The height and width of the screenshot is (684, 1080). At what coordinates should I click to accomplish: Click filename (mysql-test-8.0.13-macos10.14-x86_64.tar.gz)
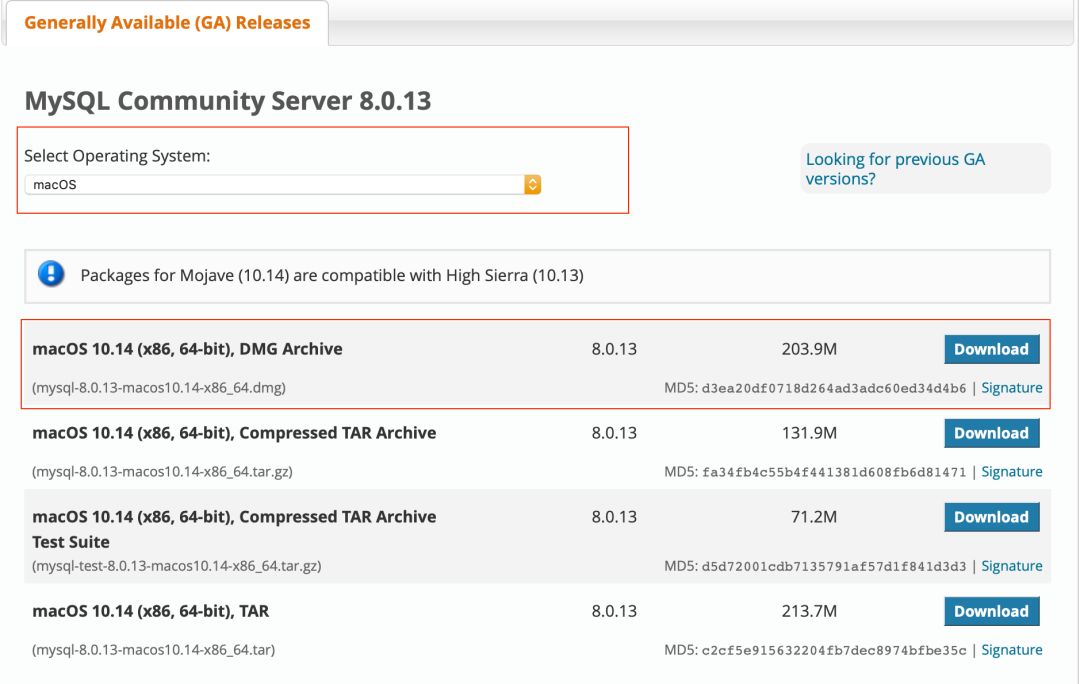177,566
